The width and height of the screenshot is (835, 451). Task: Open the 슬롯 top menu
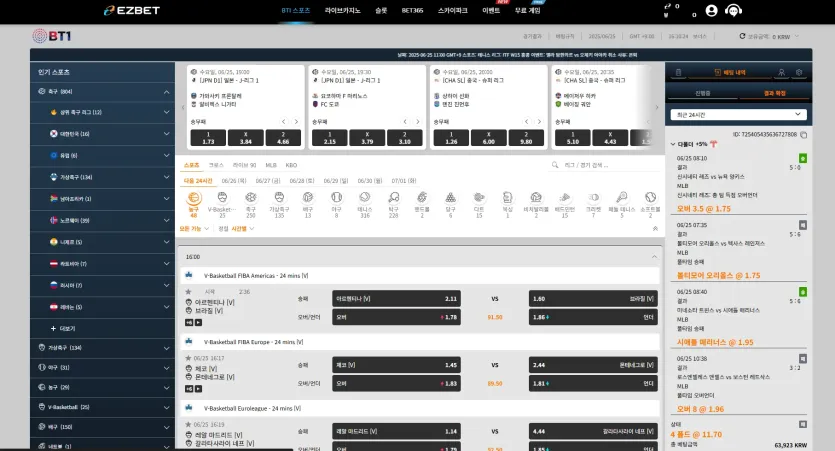[381, 11]
